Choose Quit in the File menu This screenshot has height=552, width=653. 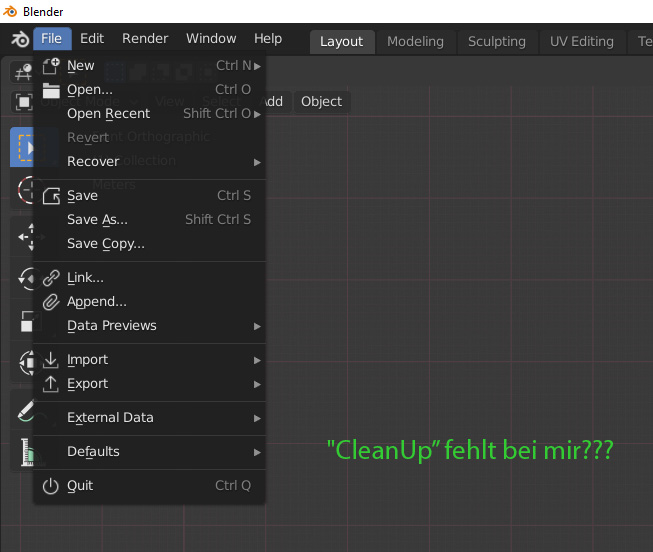pyautogui.click(x=150, y=486)
